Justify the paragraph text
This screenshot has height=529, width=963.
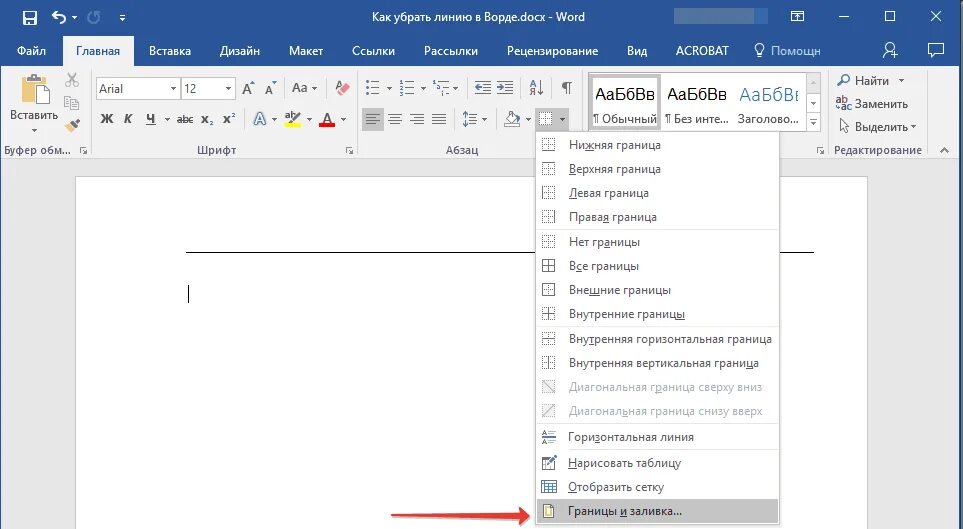(x=439, y=119)
